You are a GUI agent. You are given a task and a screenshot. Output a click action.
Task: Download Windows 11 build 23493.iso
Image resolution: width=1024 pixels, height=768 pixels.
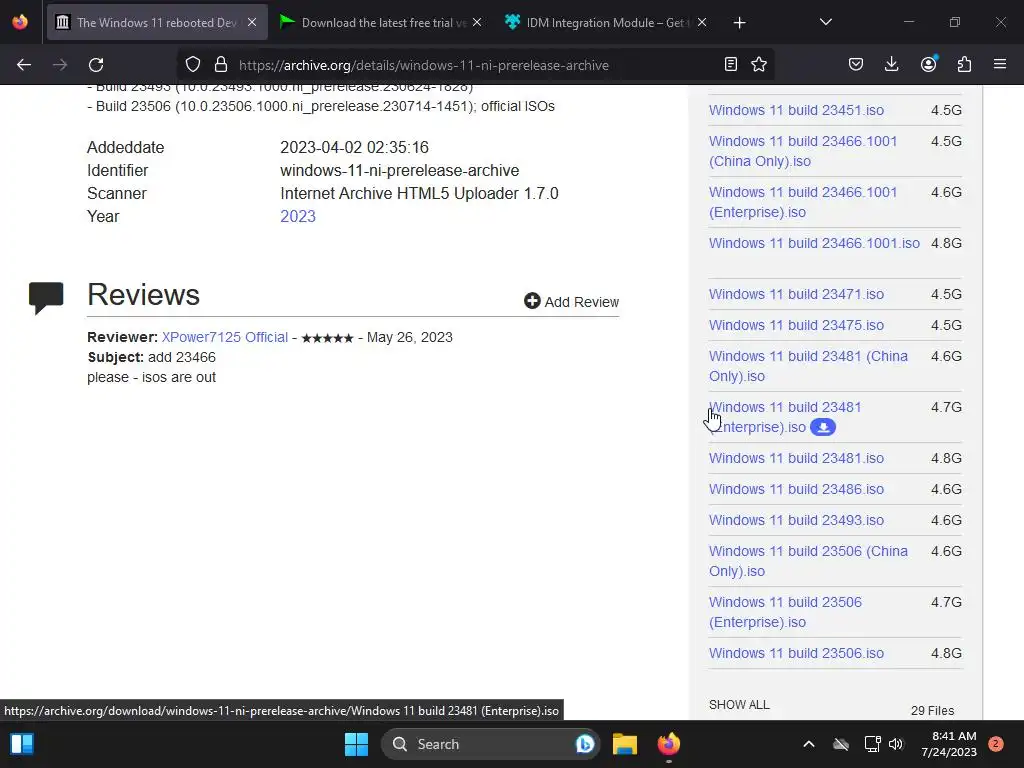pos(796,520)
